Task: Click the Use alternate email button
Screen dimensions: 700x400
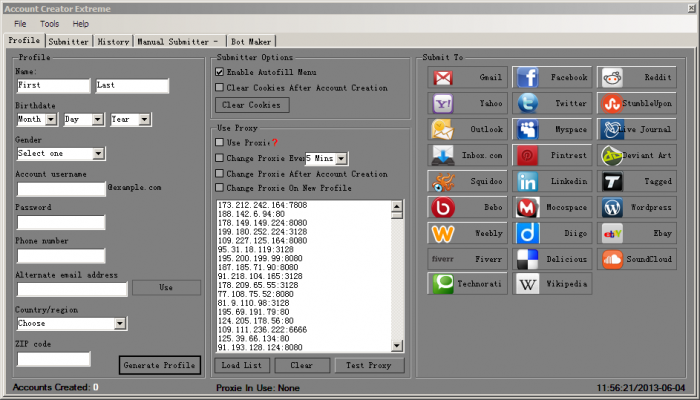Action: click(x=166, y=288)
